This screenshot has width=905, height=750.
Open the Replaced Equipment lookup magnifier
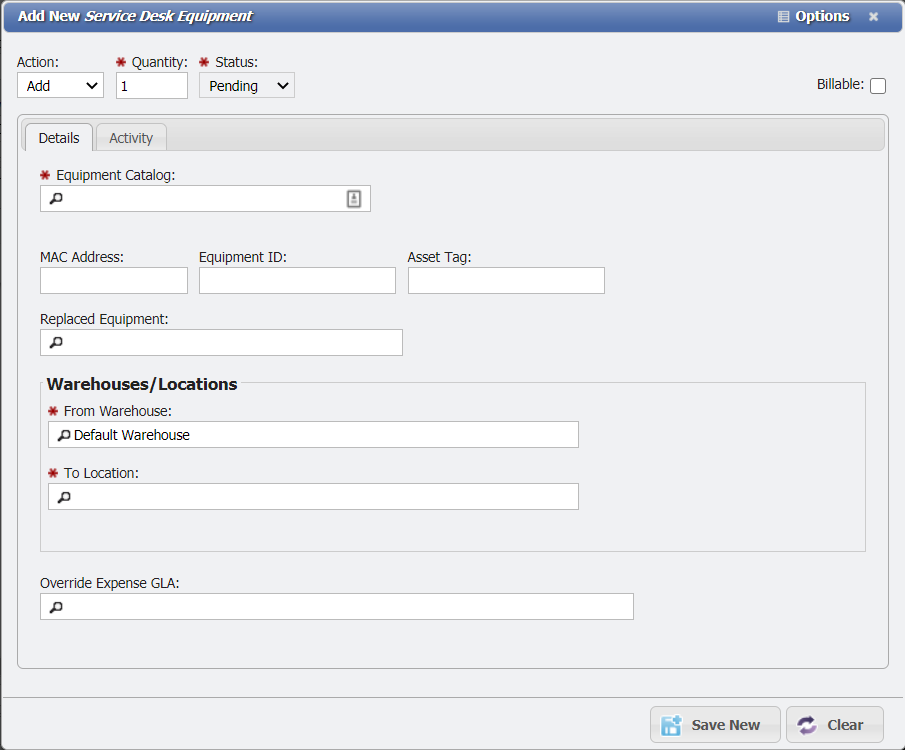55,342
